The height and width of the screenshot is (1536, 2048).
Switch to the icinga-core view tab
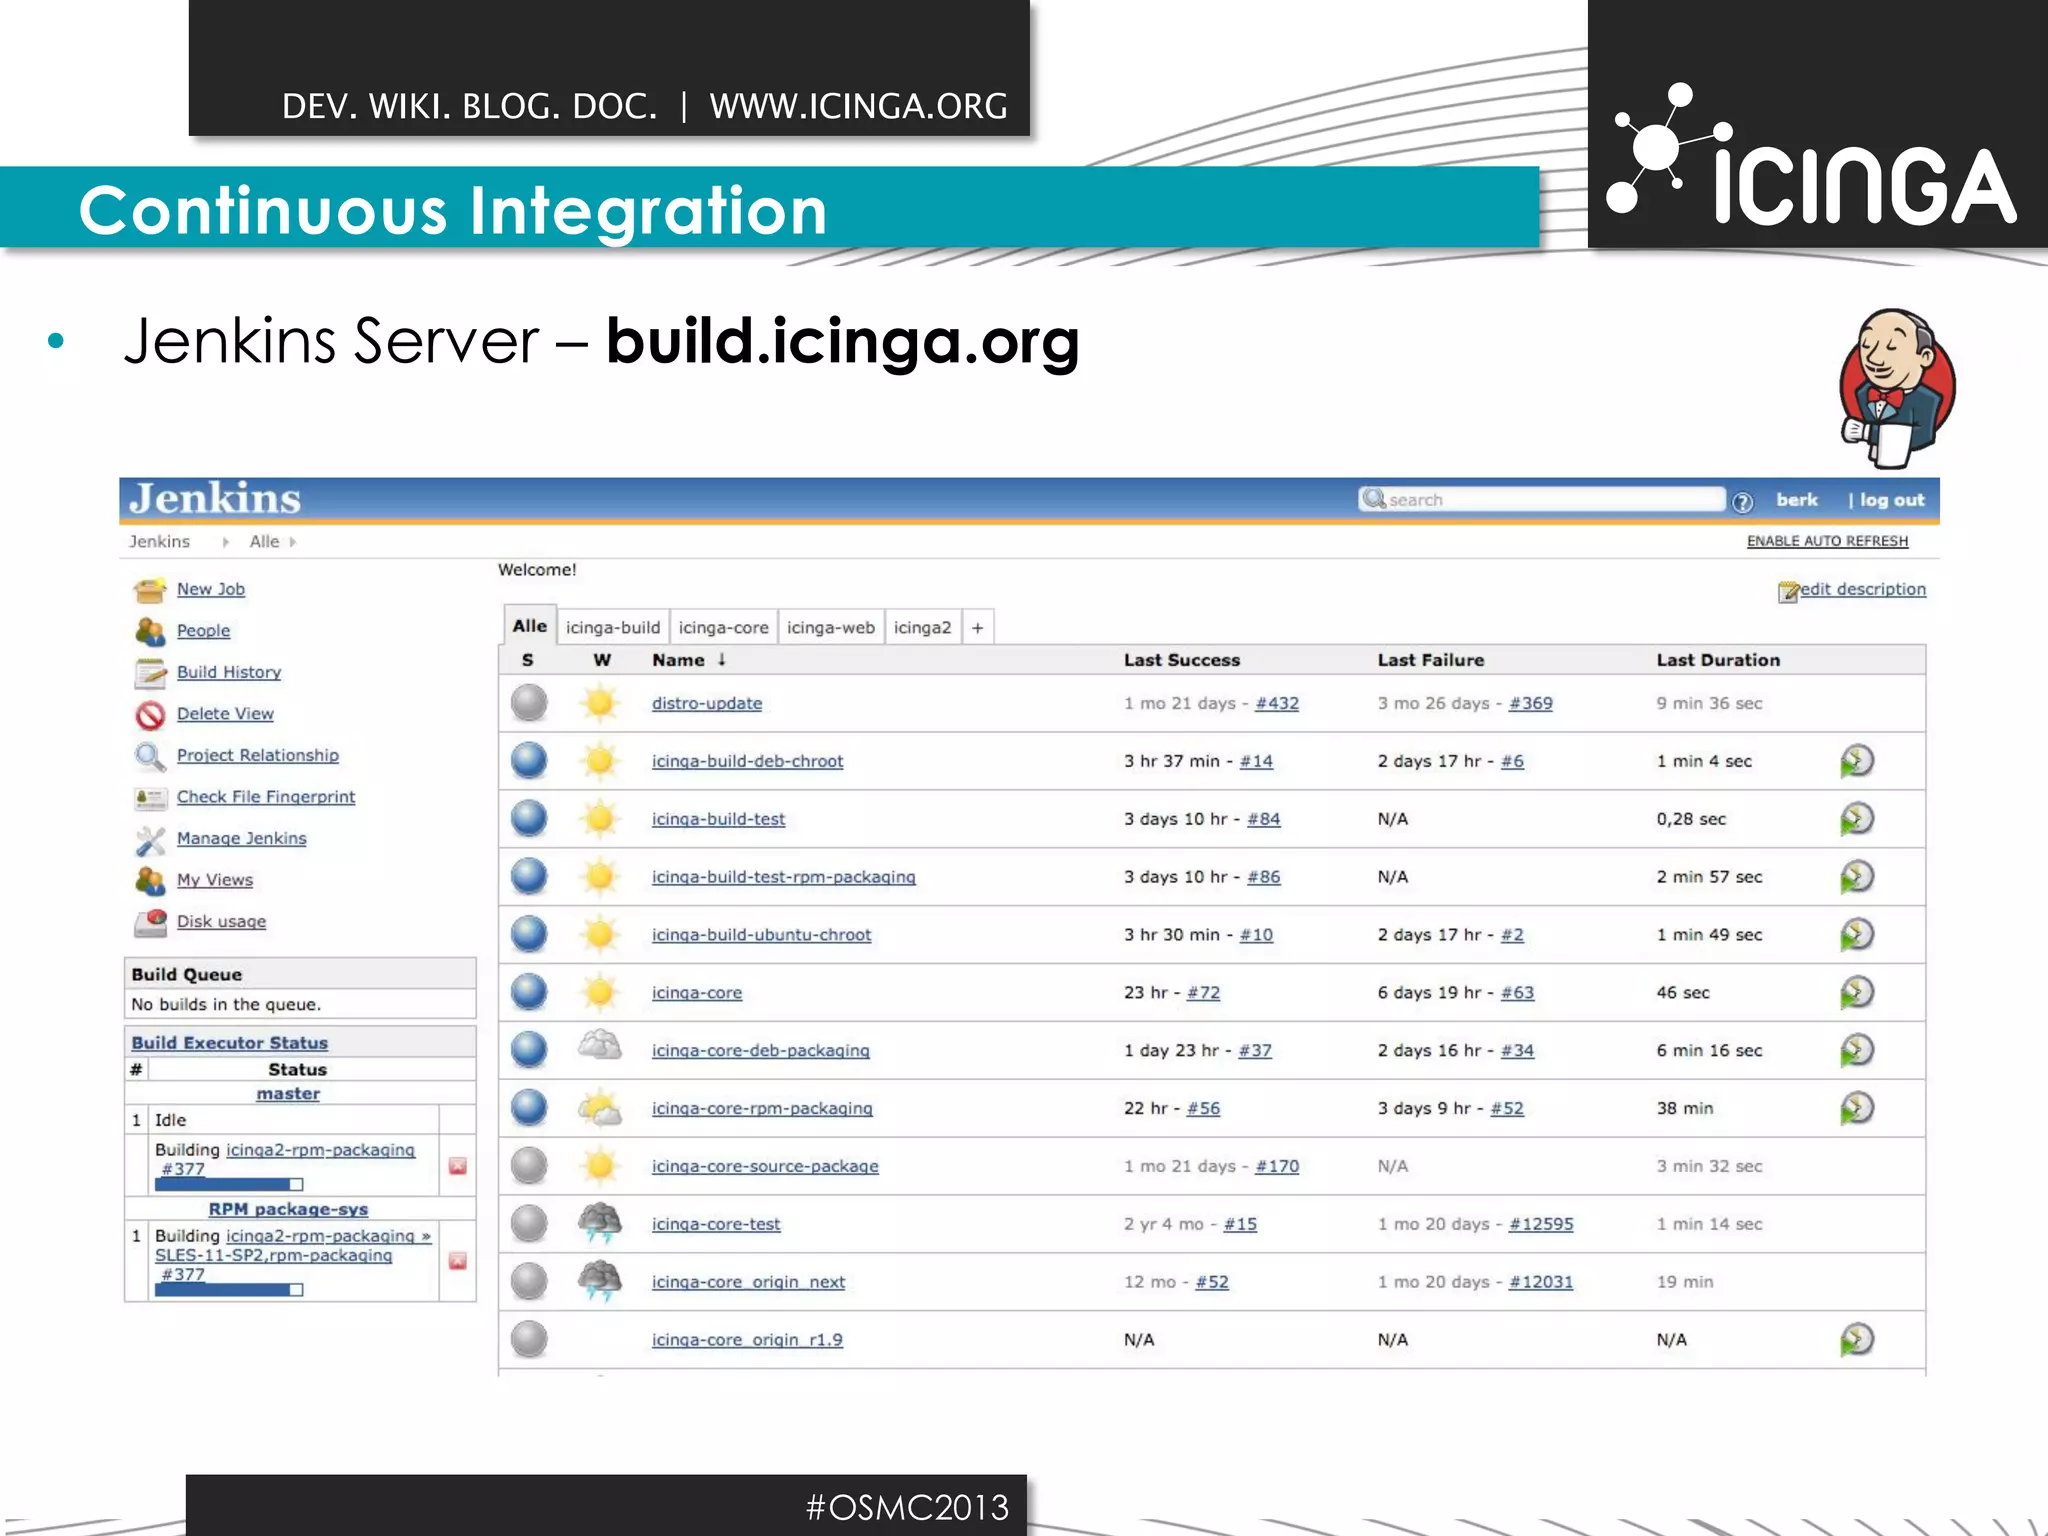pos(724,628)
